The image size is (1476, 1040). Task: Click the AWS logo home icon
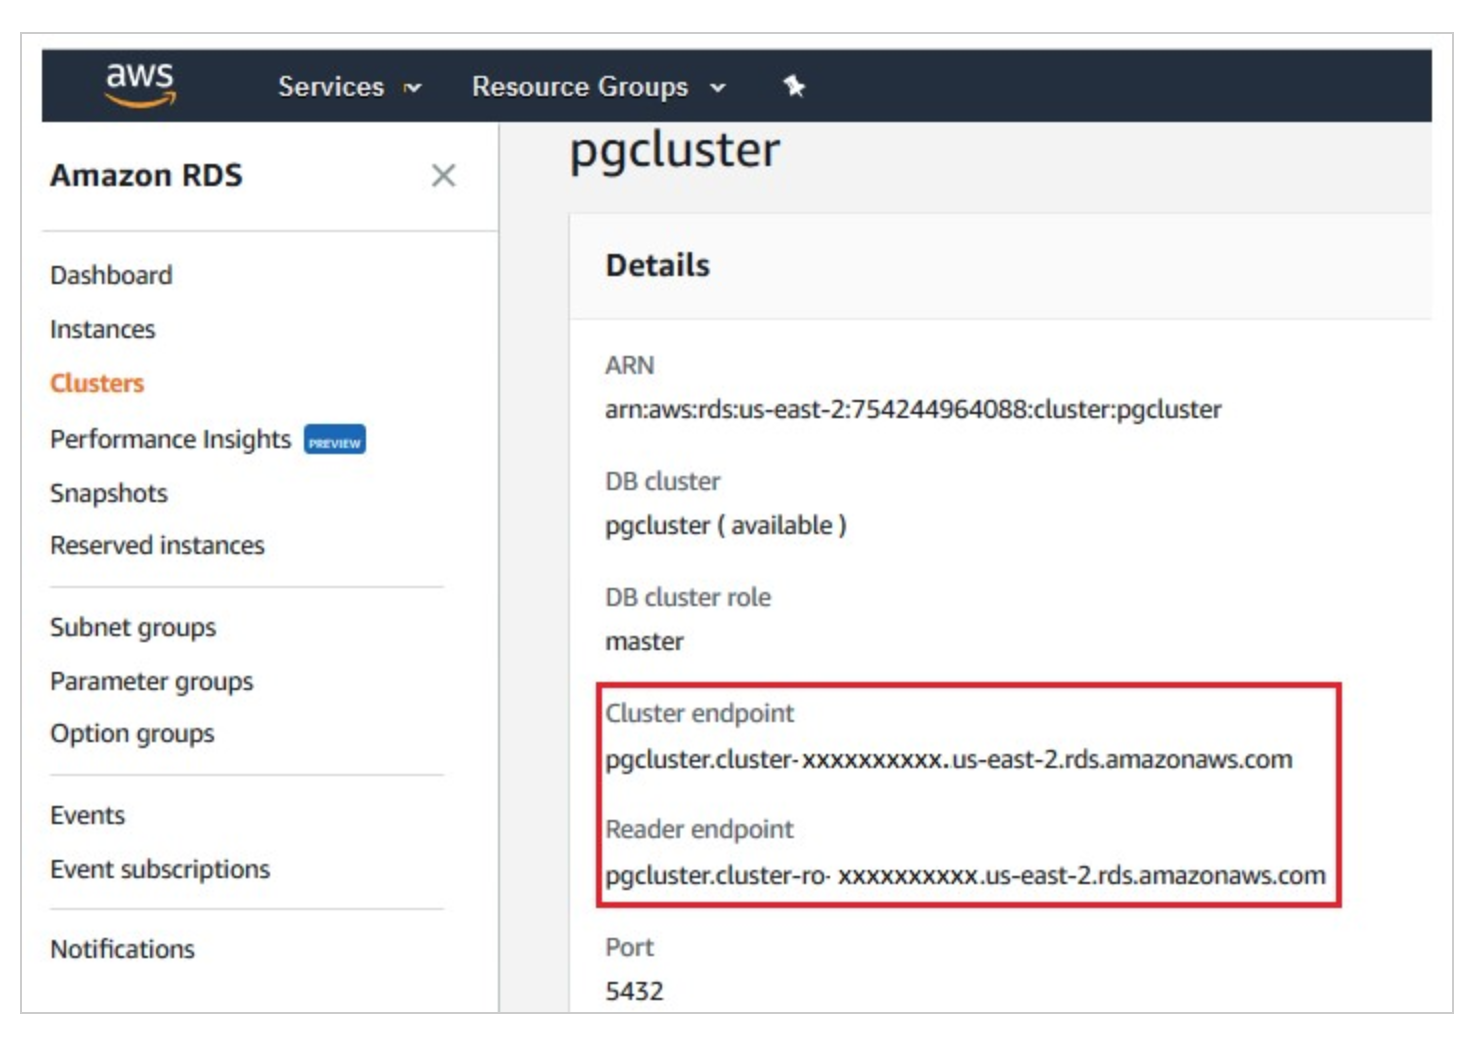140,84
